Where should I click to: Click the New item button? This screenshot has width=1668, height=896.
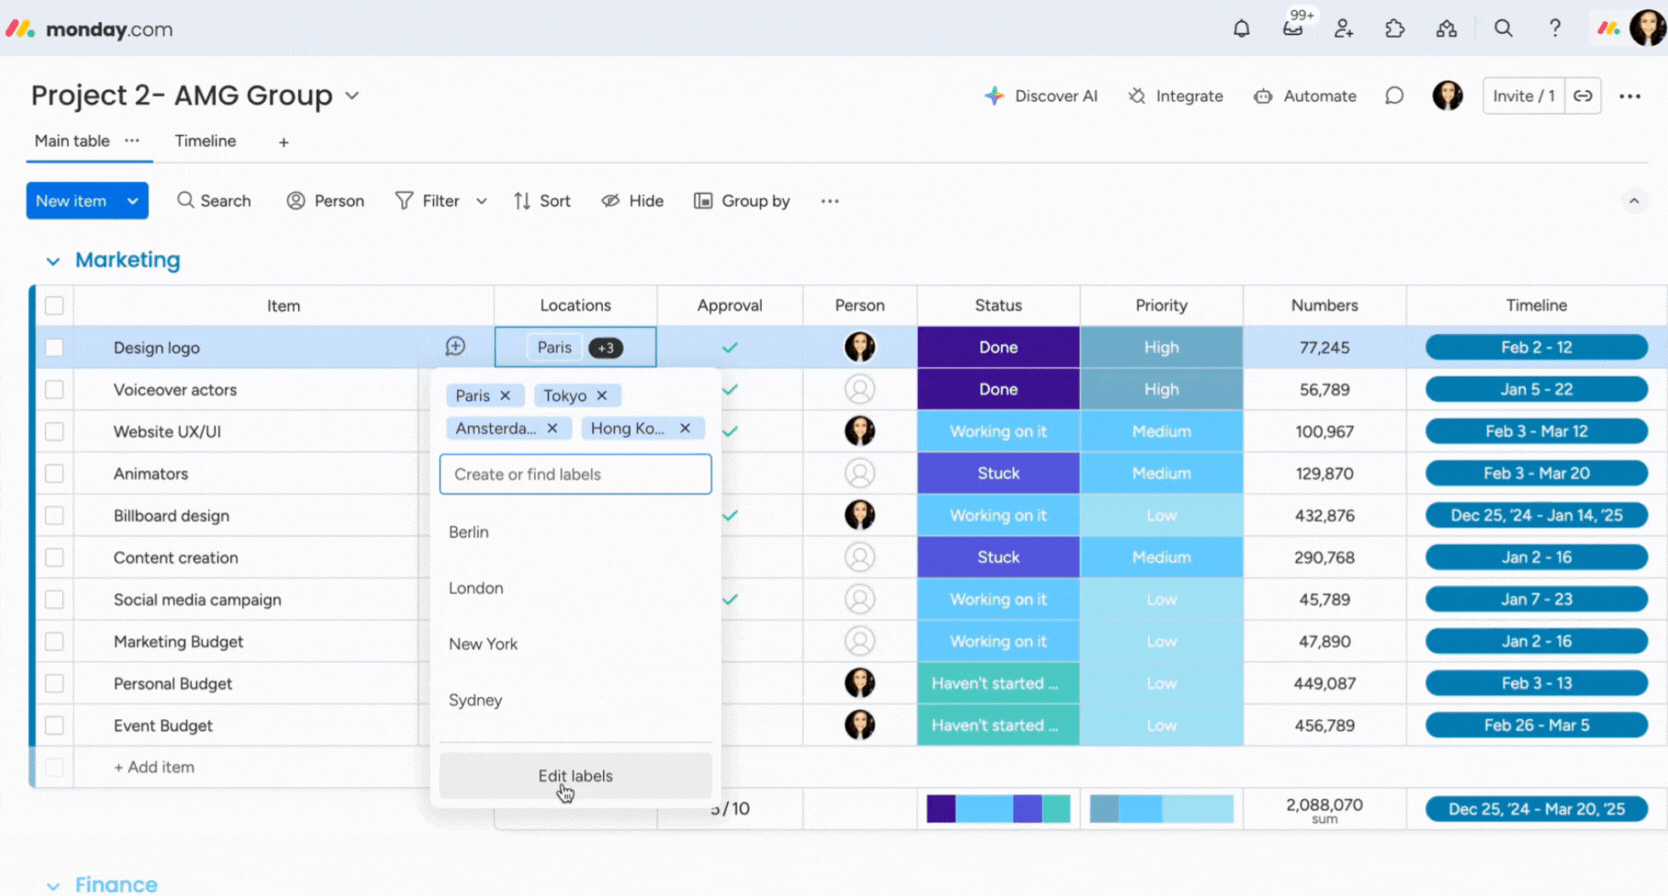71,201
